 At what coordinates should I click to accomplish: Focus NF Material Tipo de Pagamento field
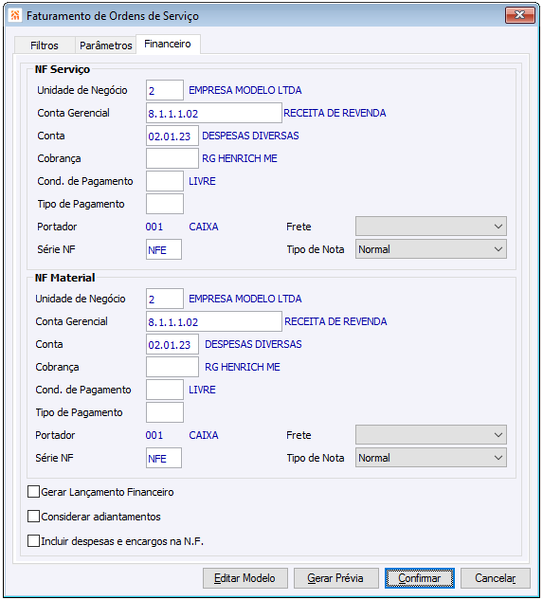pyautogui.click(x=165, y=412)
